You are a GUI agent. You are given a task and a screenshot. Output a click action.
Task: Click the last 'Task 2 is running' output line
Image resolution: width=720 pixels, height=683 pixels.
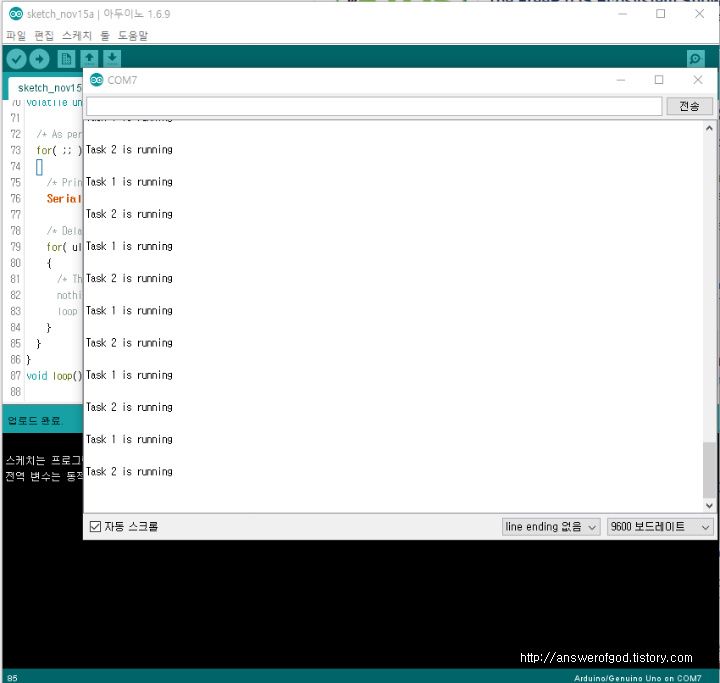click(129, 471)
